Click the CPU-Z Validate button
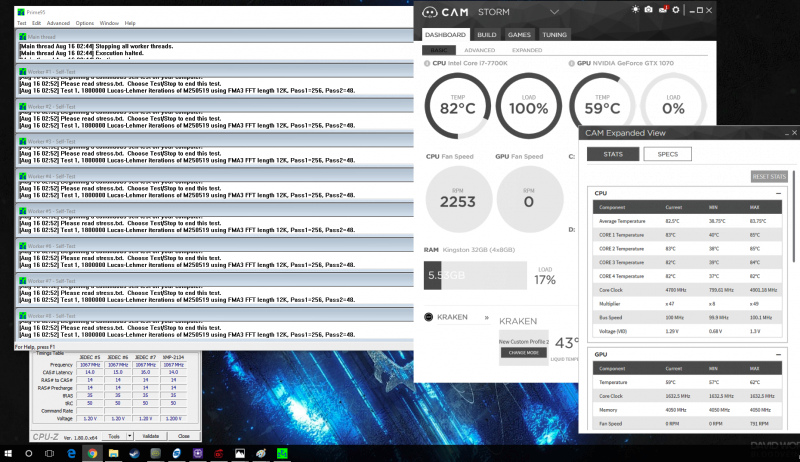The height and width of the screenshot is (462, 800). (x=151, y=437)
